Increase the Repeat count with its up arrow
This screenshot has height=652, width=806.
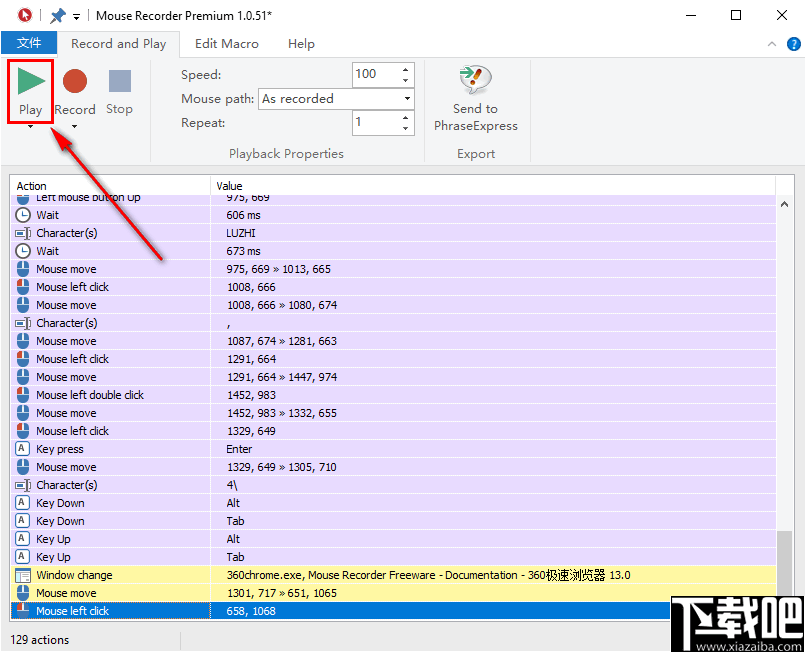click(x=404, y=117)
